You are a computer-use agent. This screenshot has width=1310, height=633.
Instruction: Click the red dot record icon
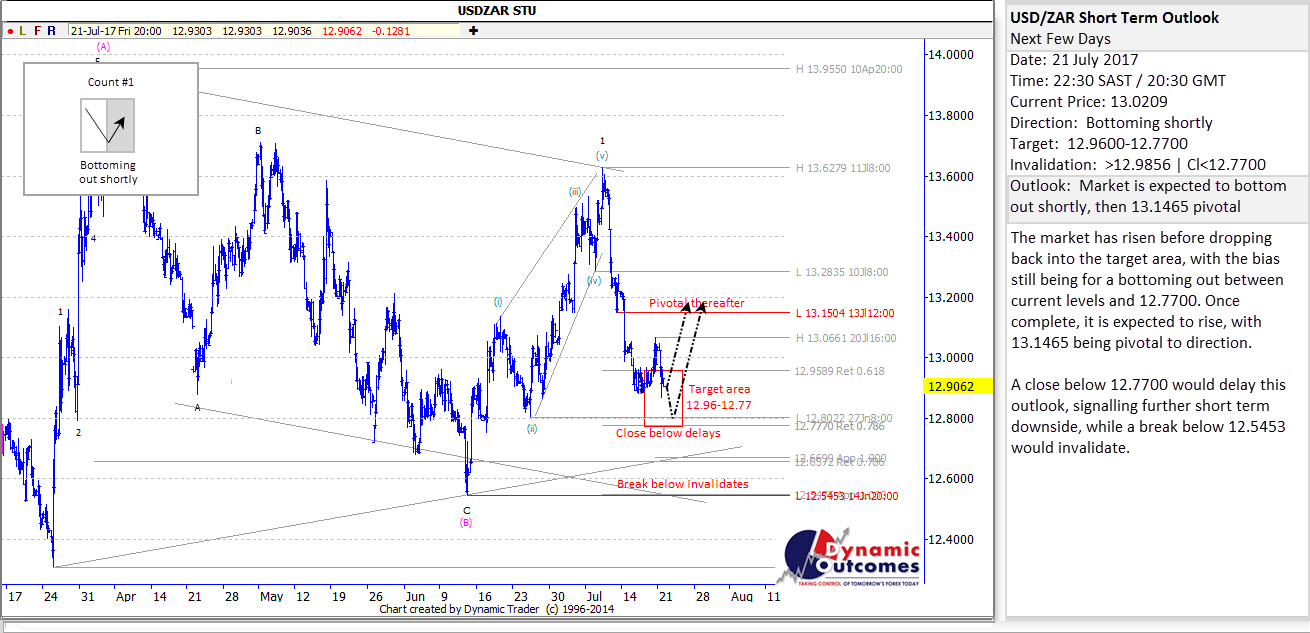tap(9, 31)
